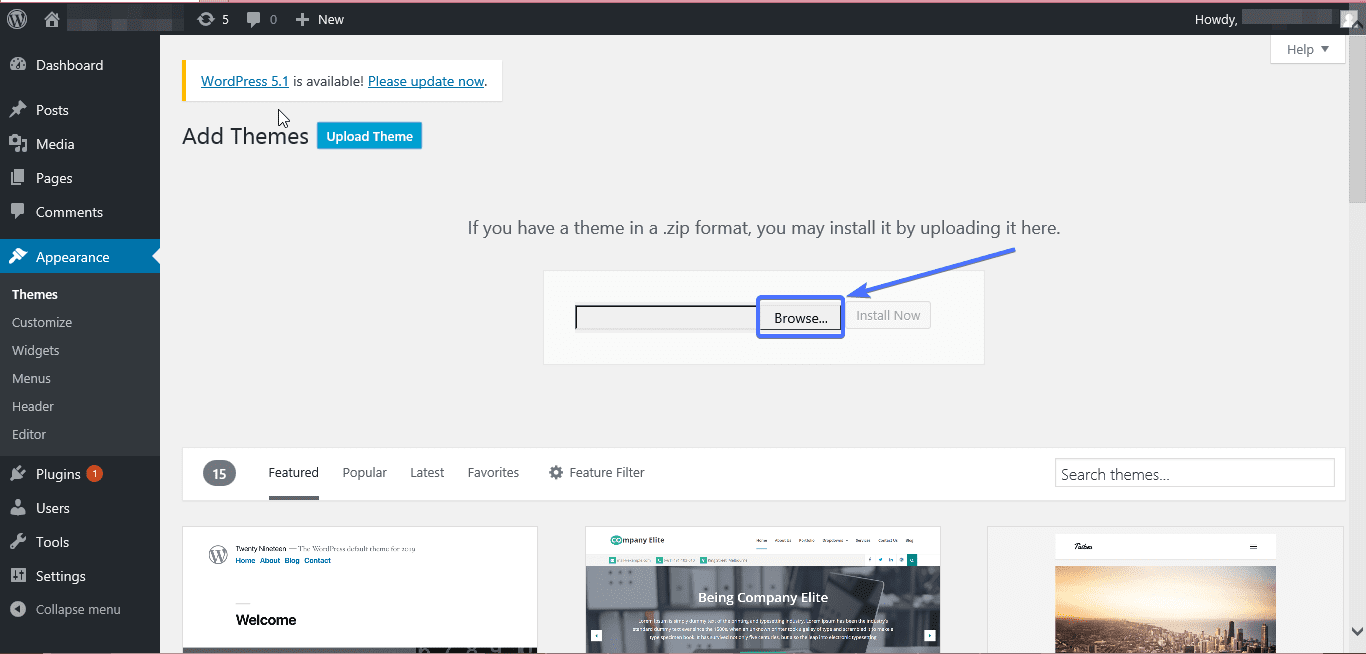Open Customize submenu item

pos(42,322)
